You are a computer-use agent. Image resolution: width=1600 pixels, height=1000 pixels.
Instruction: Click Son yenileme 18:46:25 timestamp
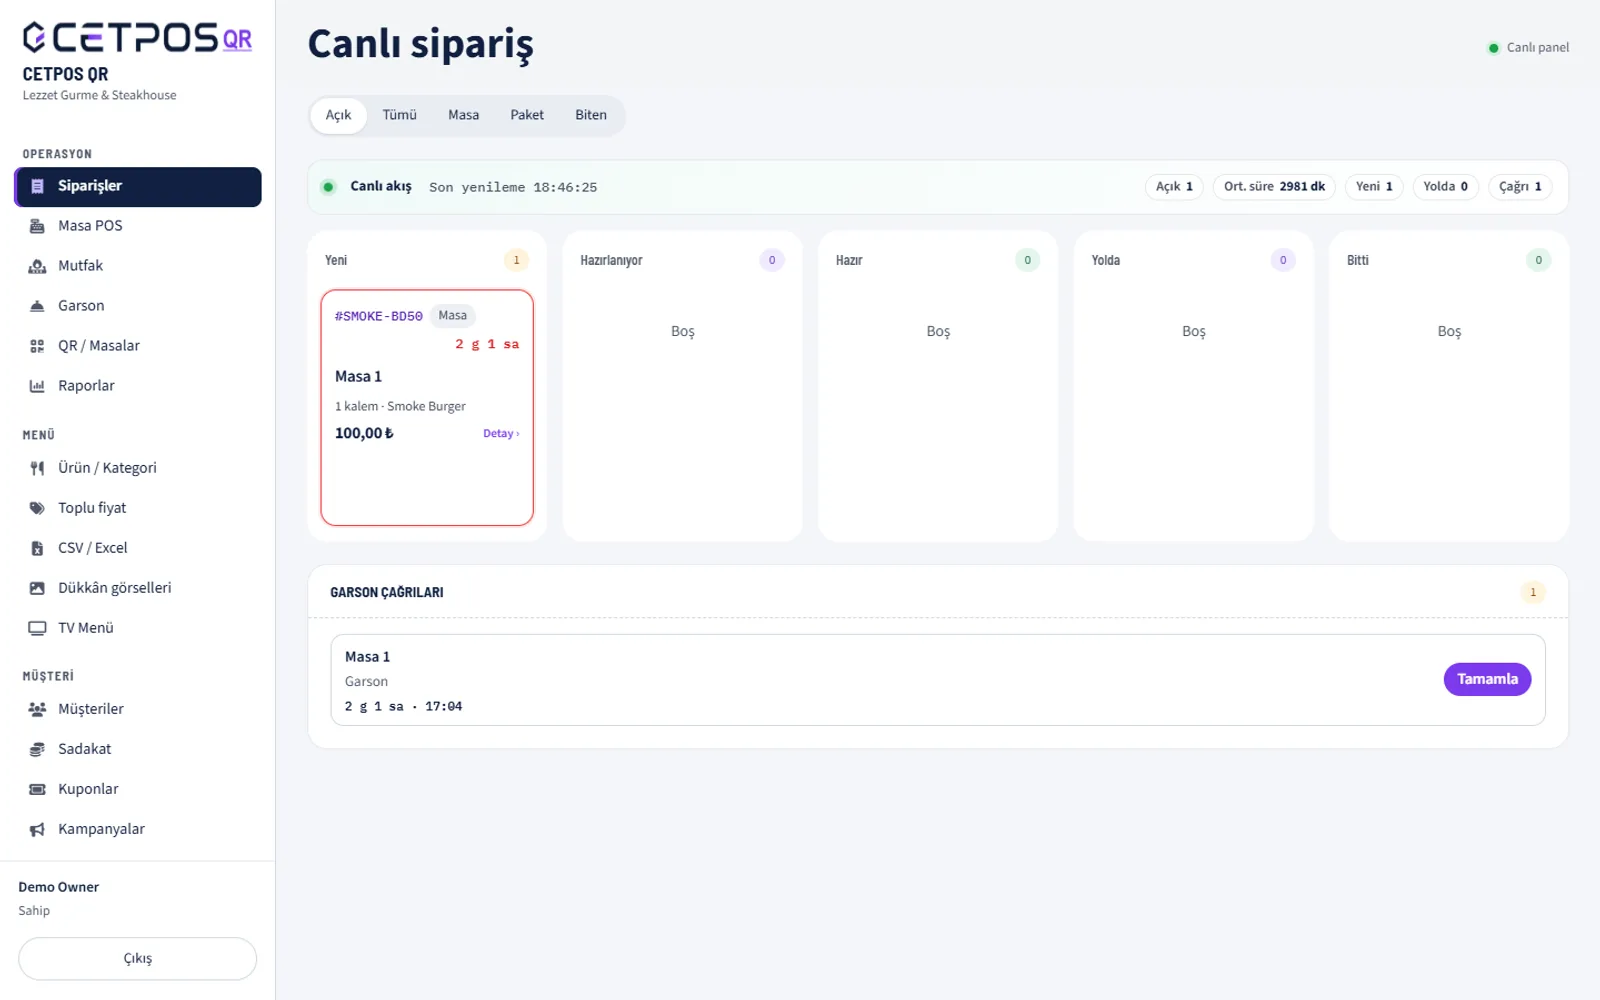513,187
